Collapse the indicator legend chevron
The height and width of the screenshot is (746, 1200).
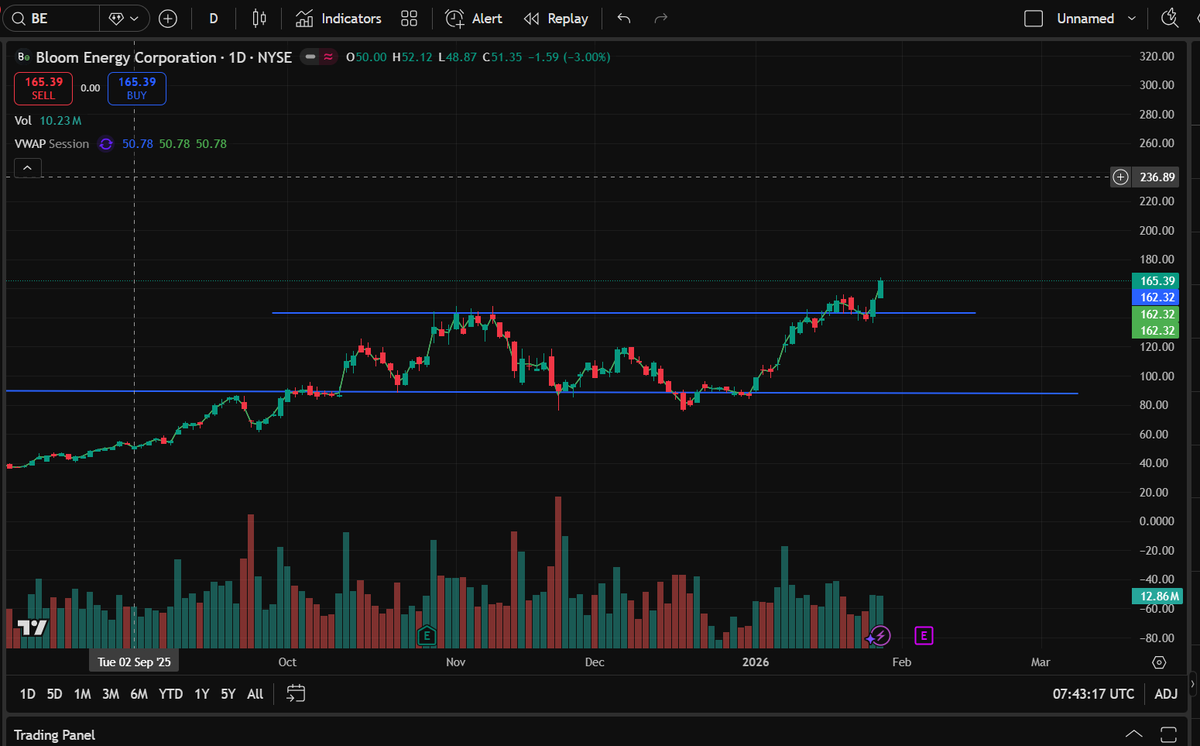tap(28, 168)
